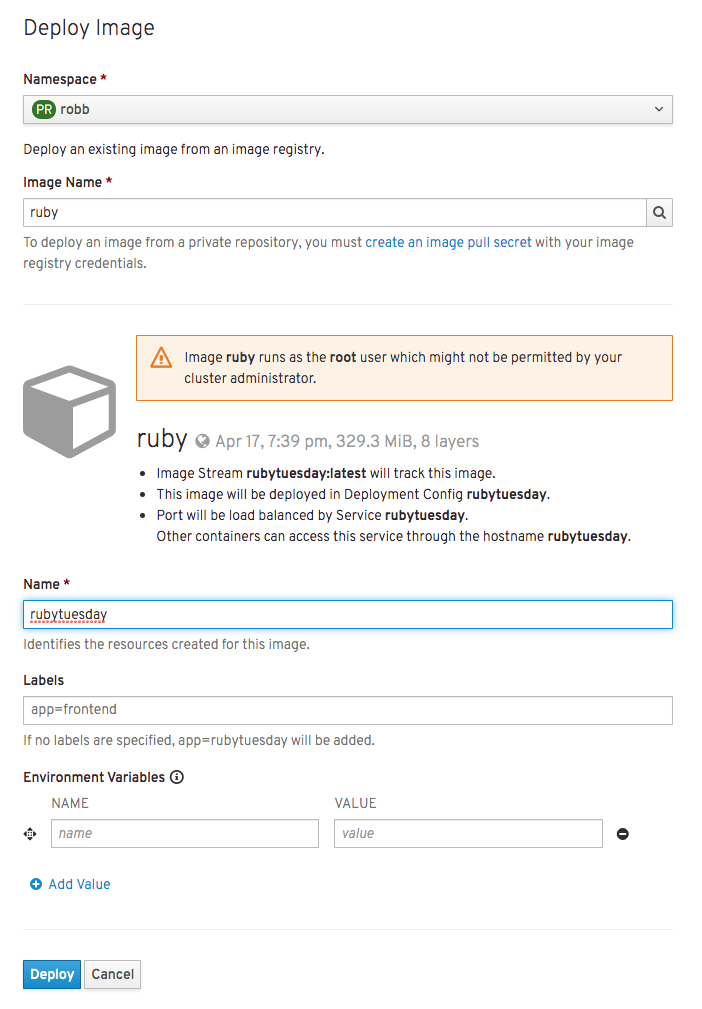Screen dimensions: 702x1009
Task: Click the Environment Variables info icon
Action: click(x=177, y=777)
